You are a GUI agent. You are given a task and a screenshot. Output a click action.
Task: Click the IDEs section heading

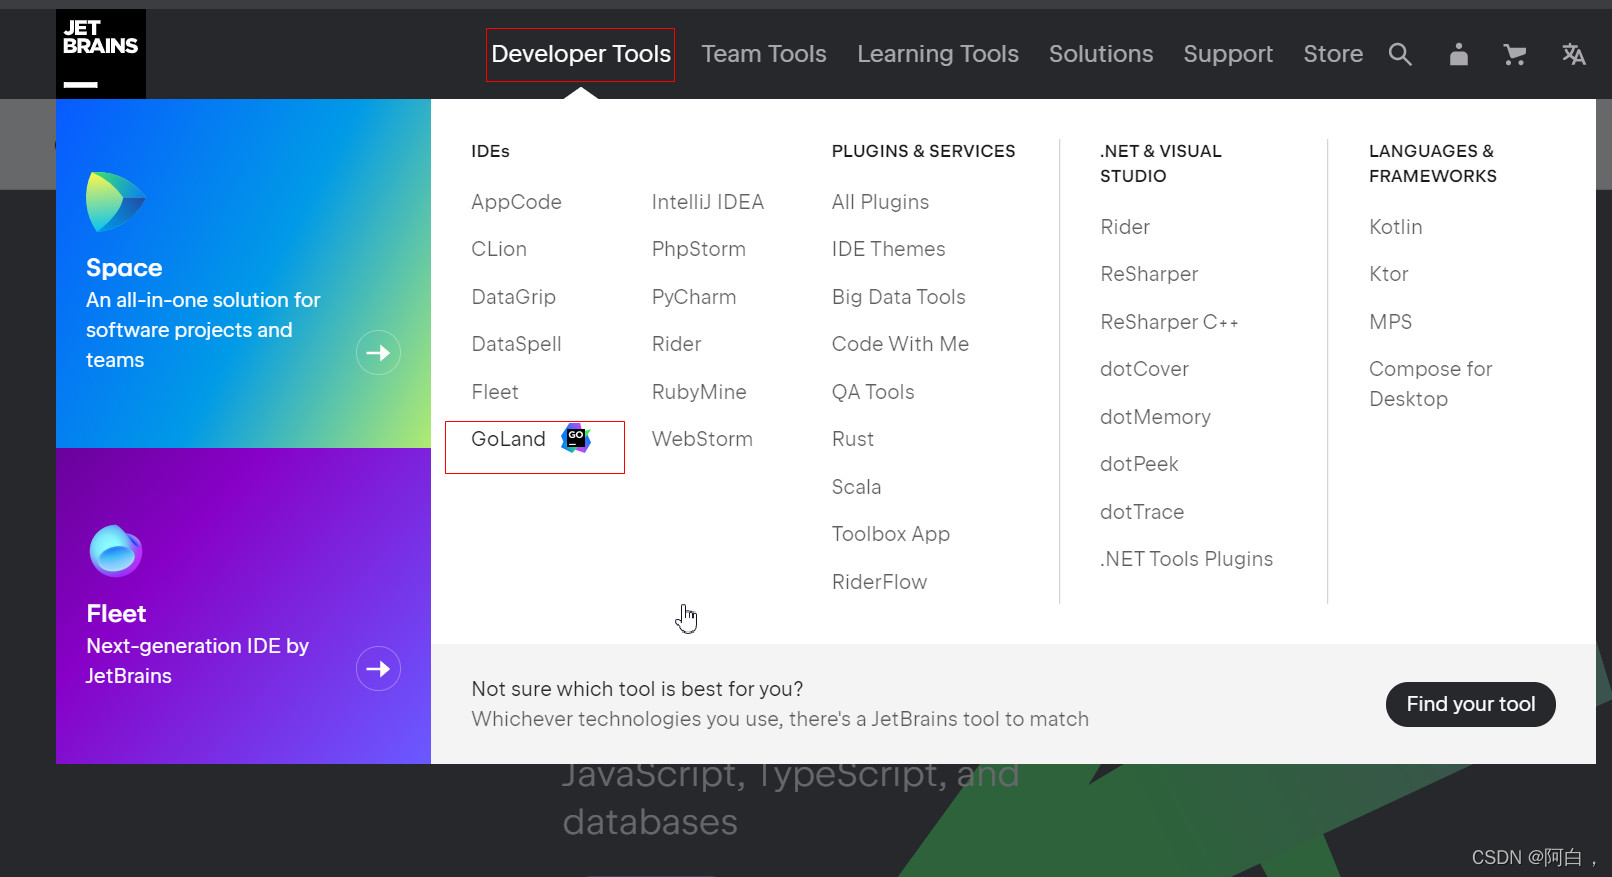[x=490, y=151]
